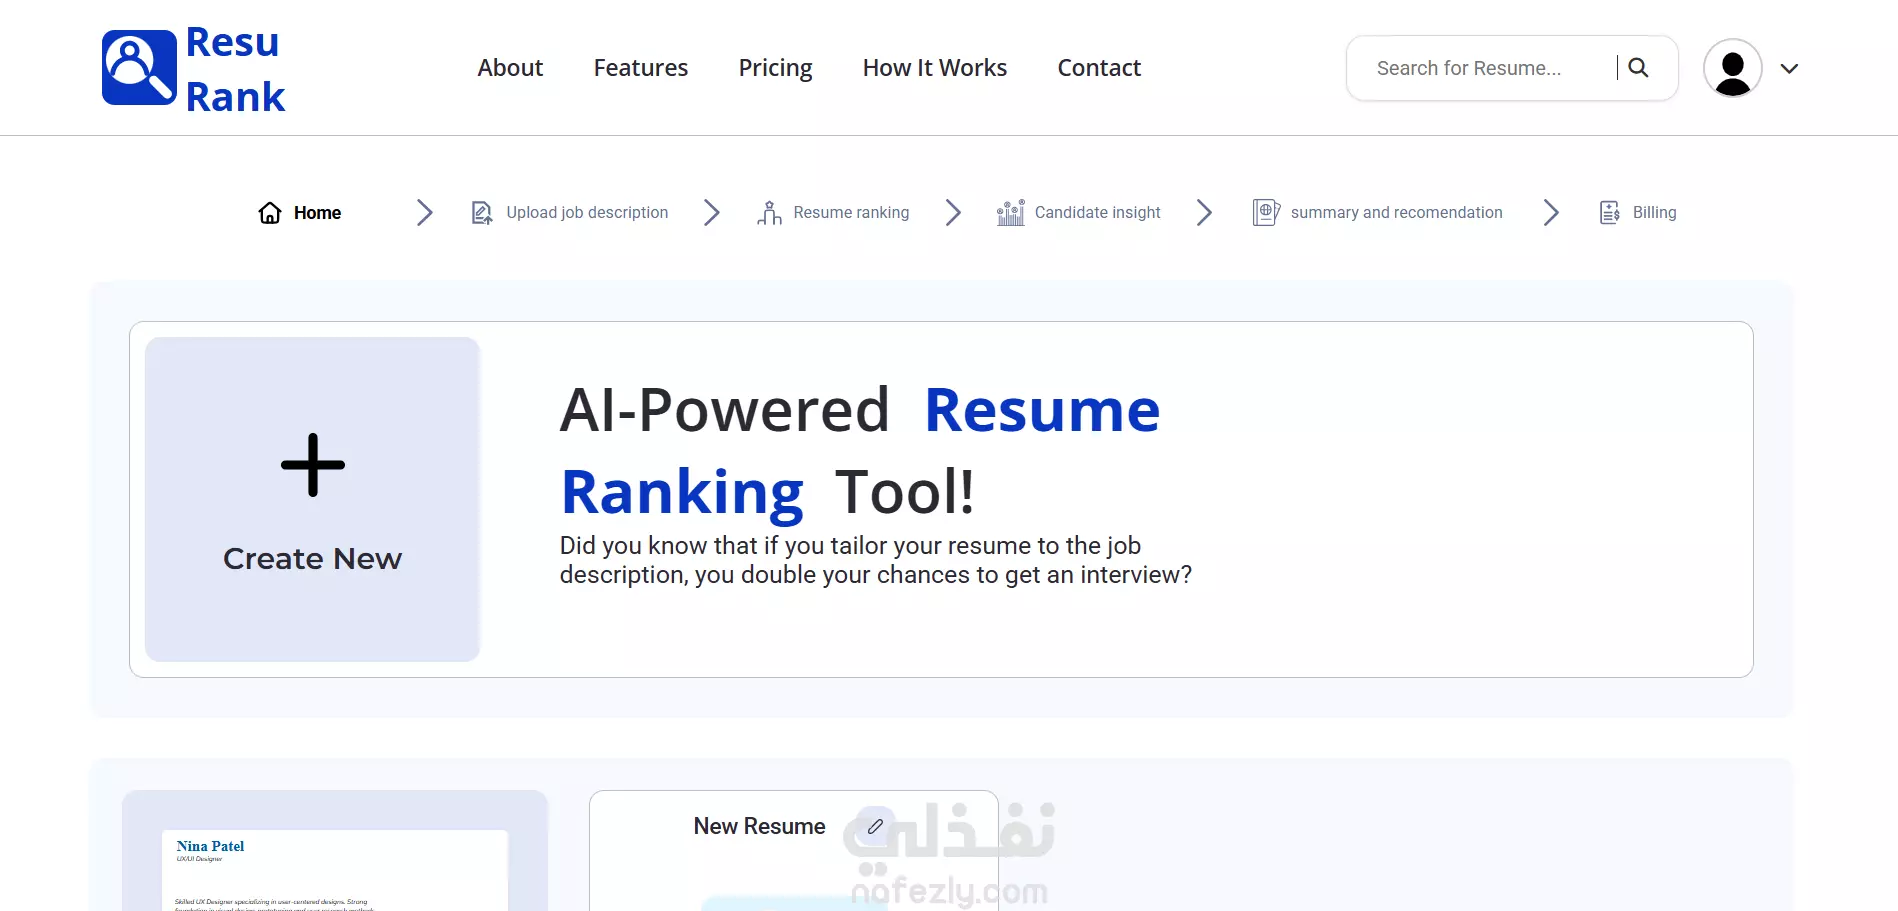Viewport: 1898px width, 911px height.
Task: Open the About page
Action: pos(510,68)
